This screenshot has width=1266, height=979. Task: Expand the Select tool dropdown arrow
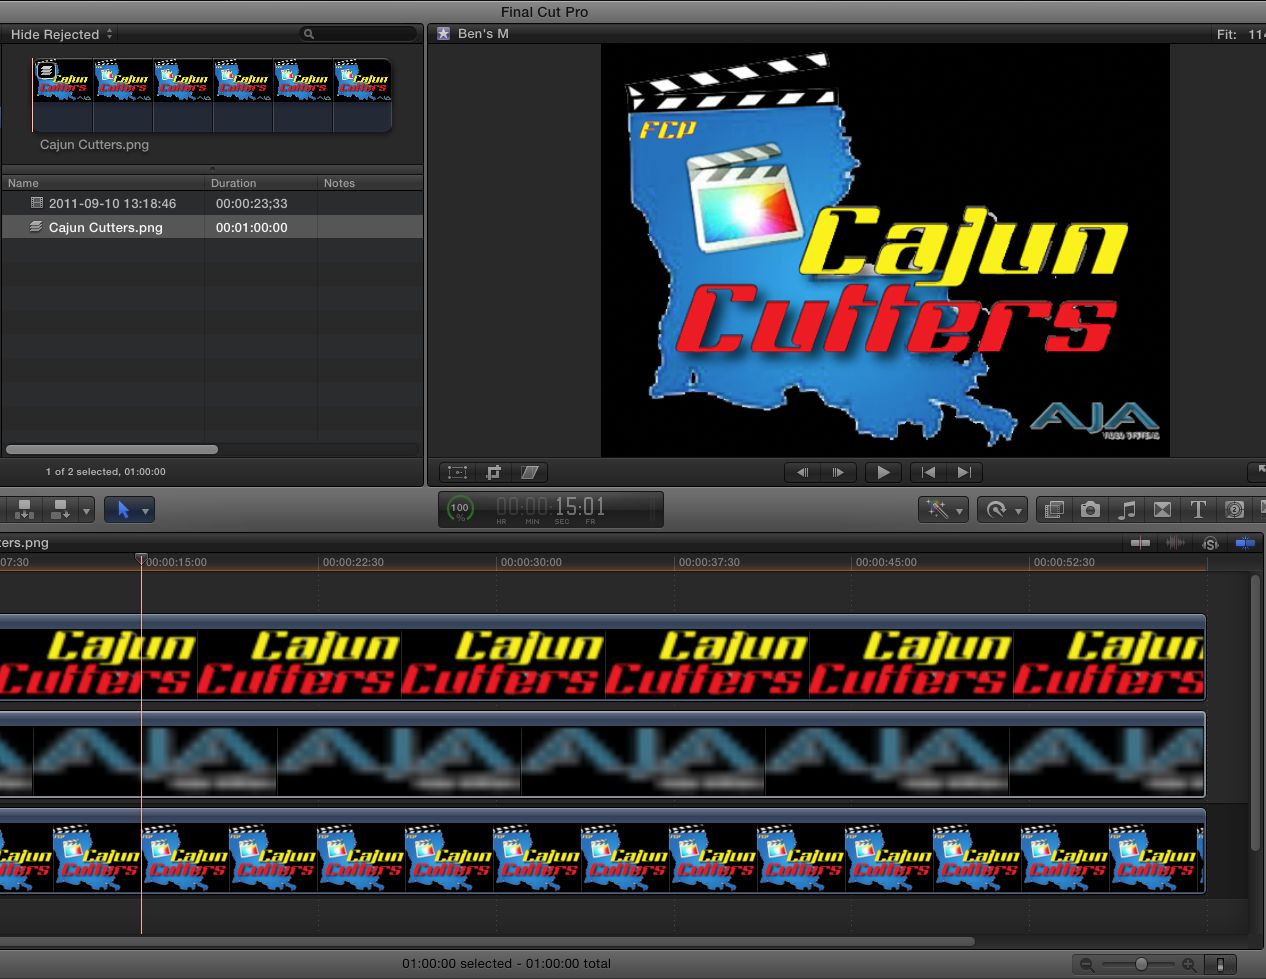[144, 509]
